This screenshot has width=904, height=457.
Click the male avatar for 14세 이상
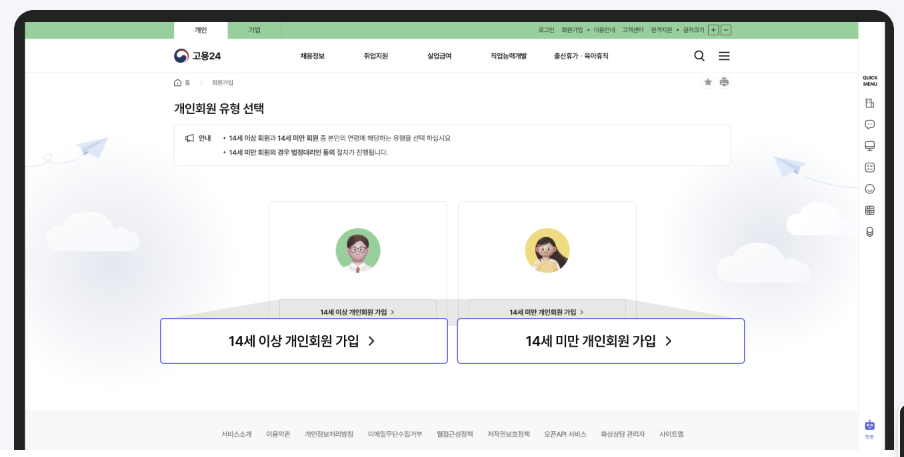(358, 251)
